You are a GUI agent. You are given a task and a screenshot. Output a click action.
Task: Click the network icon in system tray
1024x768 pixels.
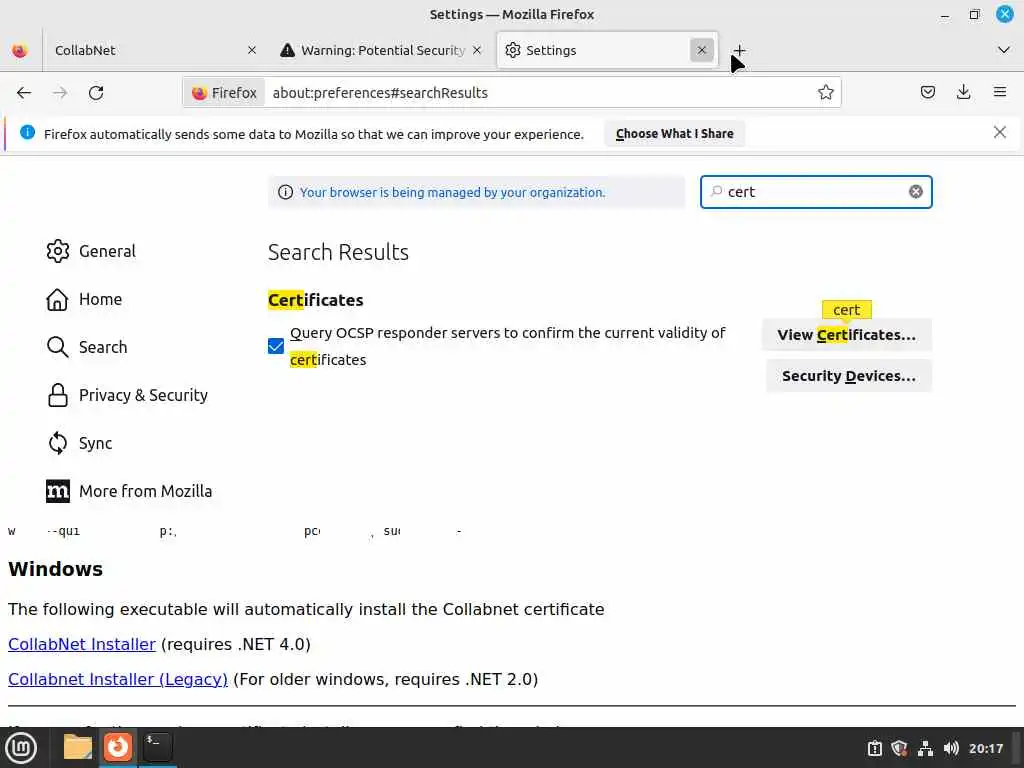(x=925, y=748)
